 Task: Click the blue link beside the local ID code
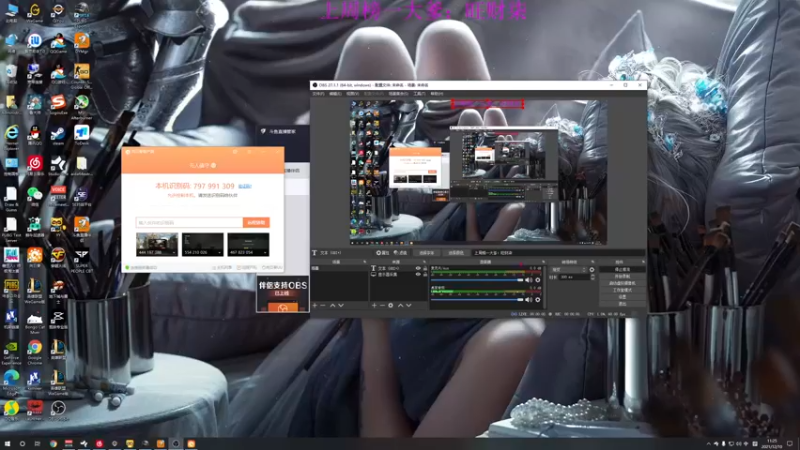(245, 187)
